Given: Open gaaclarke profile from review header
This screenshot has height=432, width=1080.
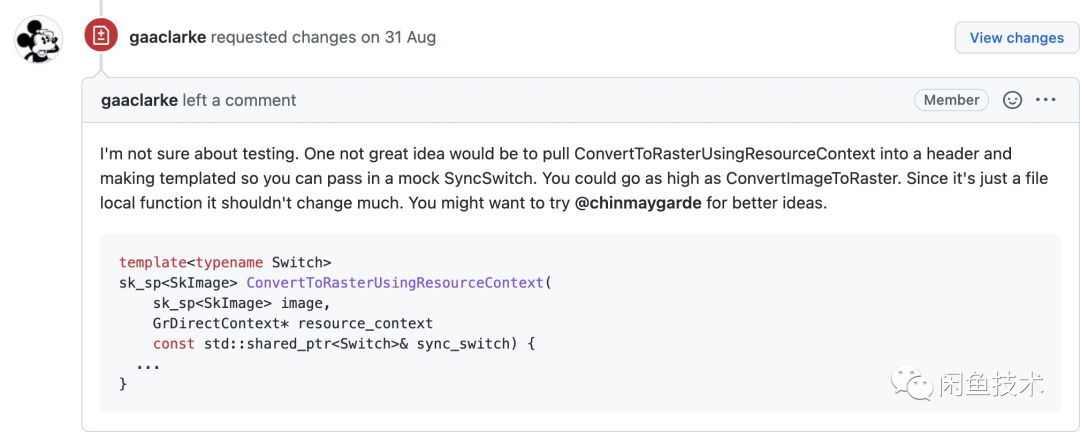Looking at the screenshot, I should (x=168, y=37).
